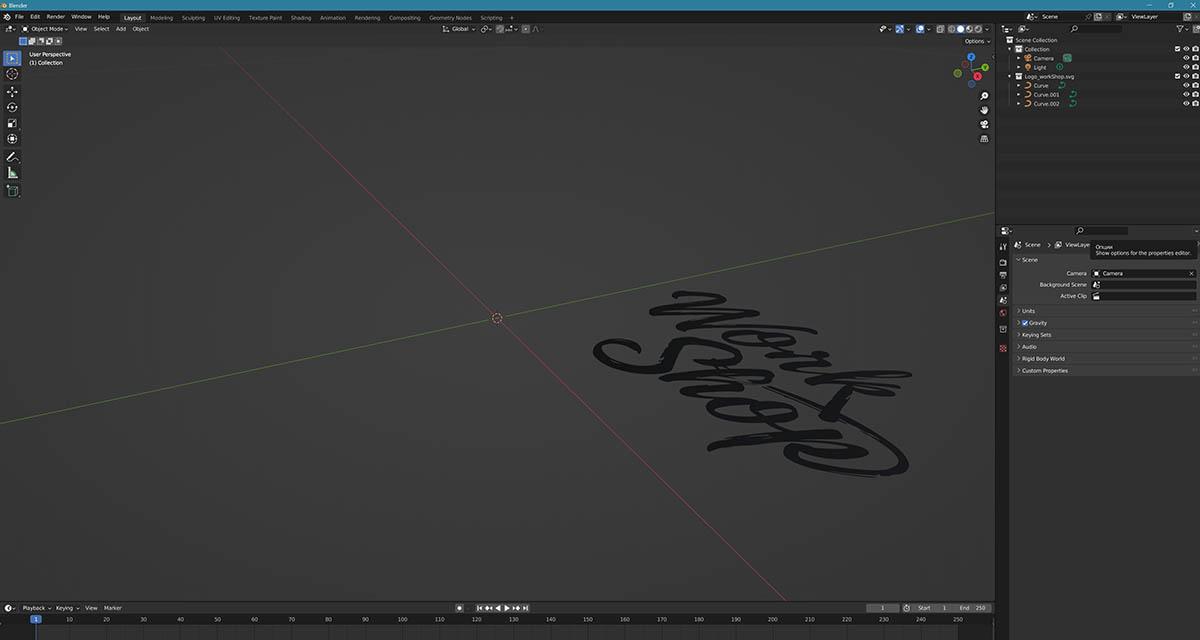Screen dimensions: 1200x640
Task: Open the Render menu
Action: coord(56,17)
